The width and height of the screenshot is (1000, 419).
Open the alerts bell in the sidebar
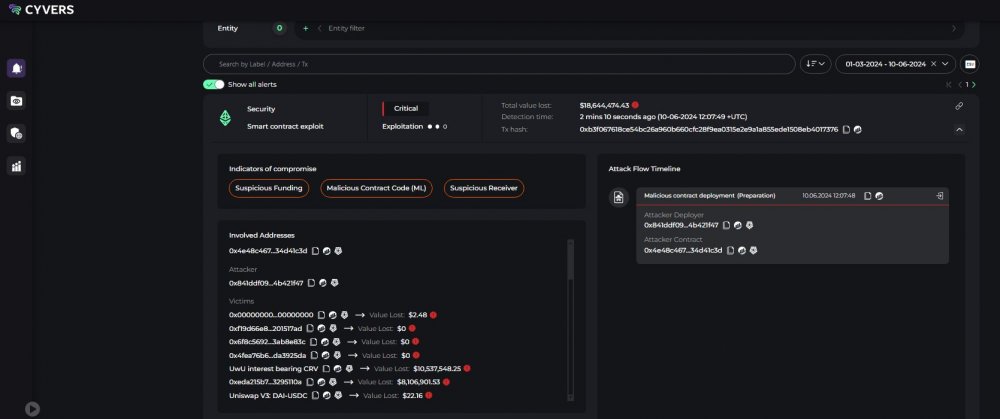[16, 68]
